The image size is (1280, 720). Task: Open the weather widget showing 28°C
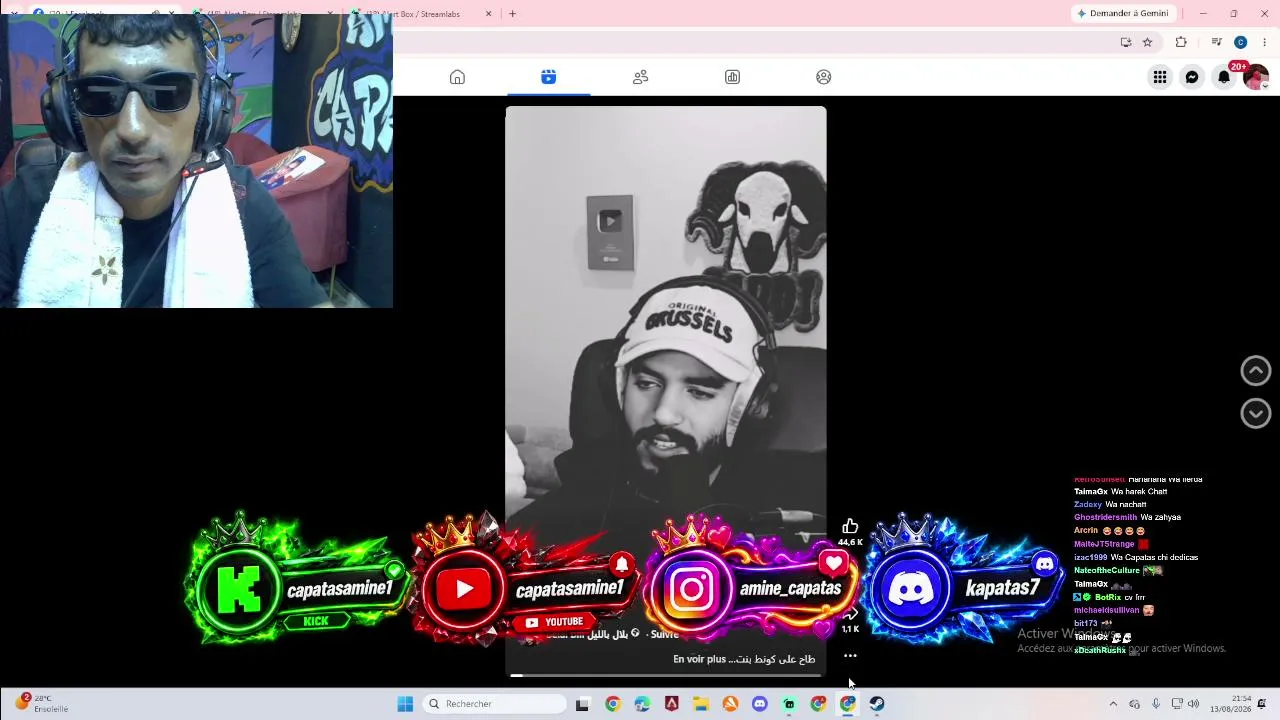(x=41, y=704)
